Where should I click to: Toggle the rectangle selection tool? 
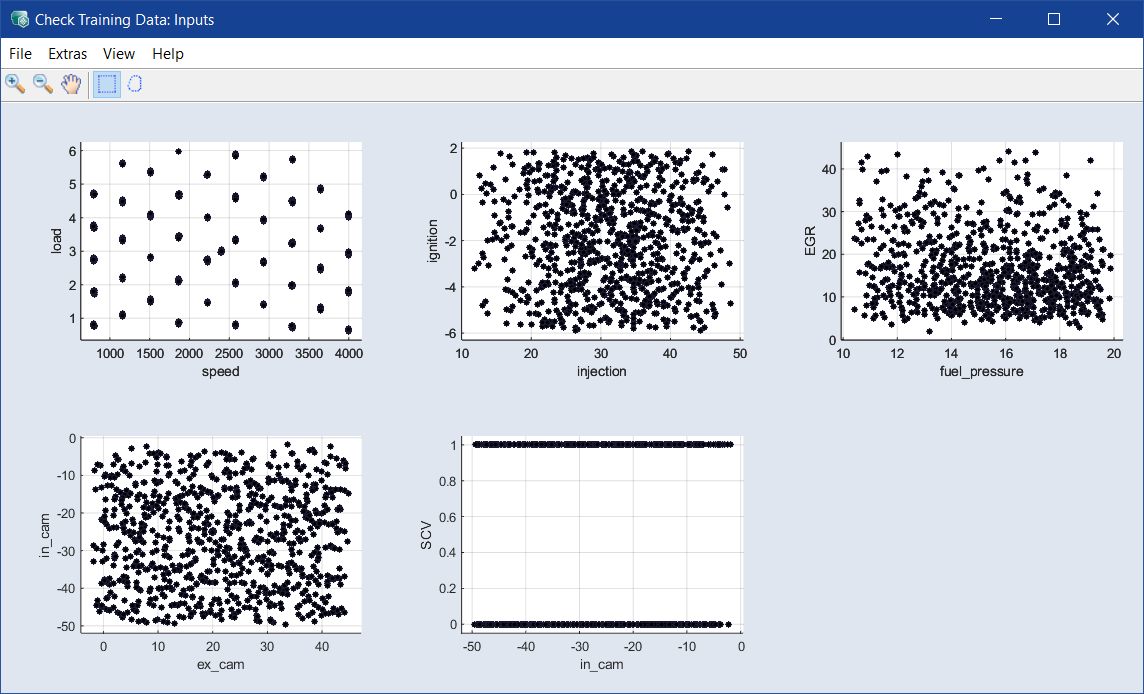106,84
